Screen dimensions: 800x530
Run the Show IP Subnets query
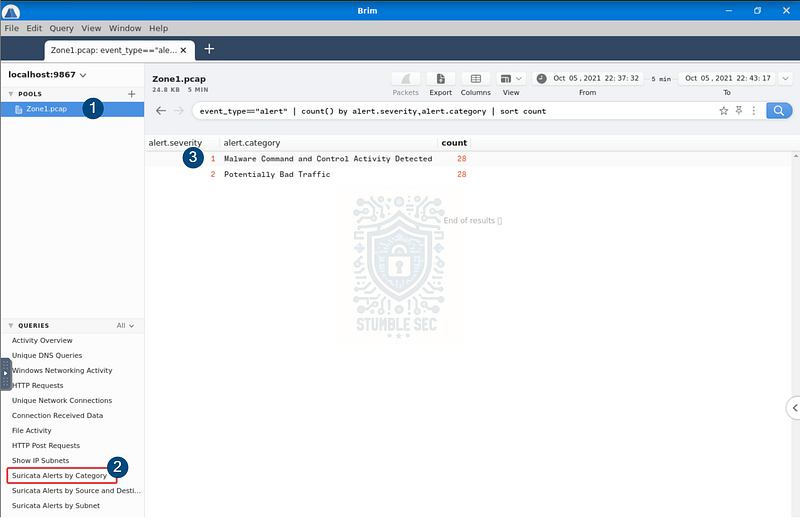[40, 461]
